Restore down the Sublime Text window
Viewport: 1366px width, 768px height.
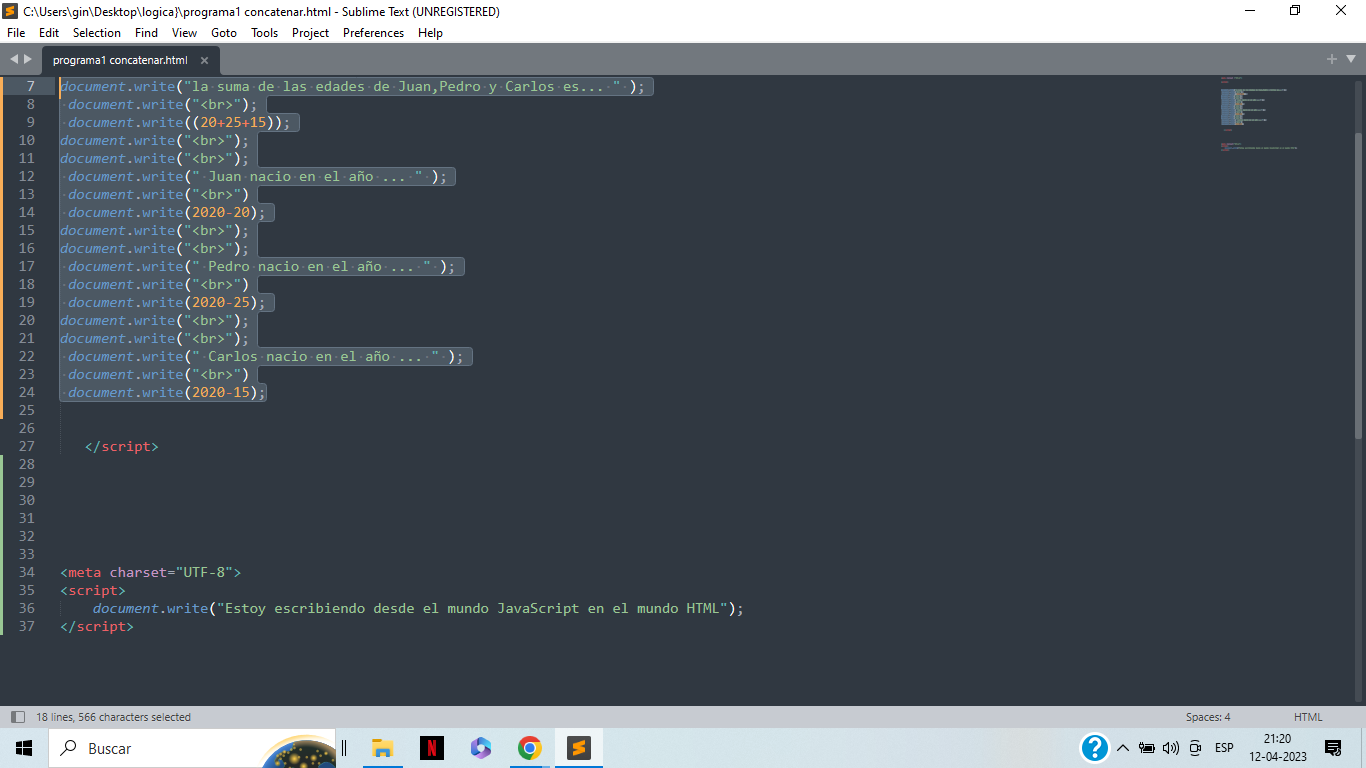1296,11
